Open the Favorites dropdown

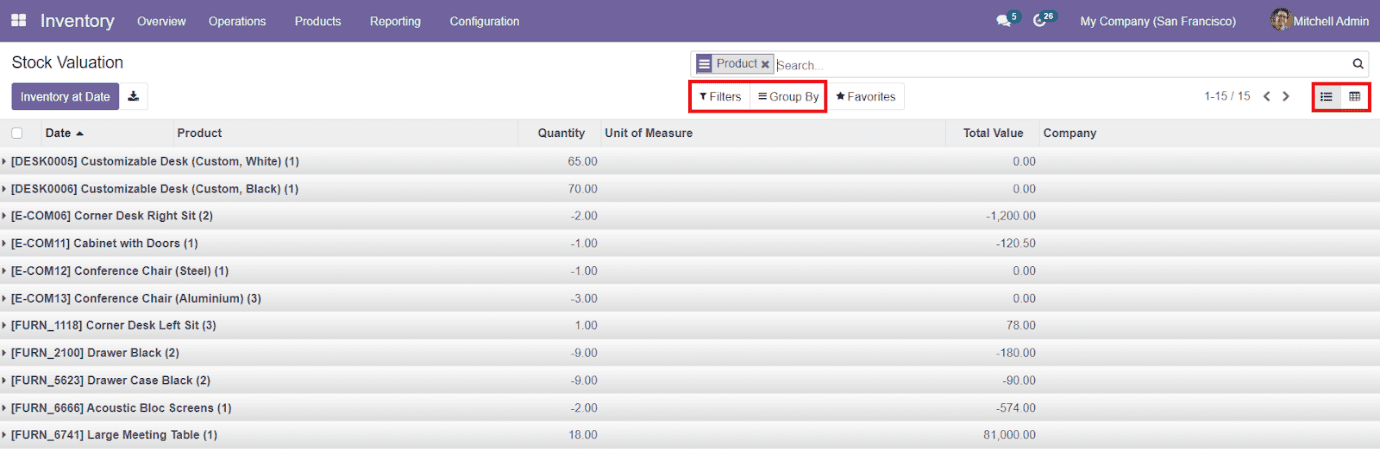(866, 97)
